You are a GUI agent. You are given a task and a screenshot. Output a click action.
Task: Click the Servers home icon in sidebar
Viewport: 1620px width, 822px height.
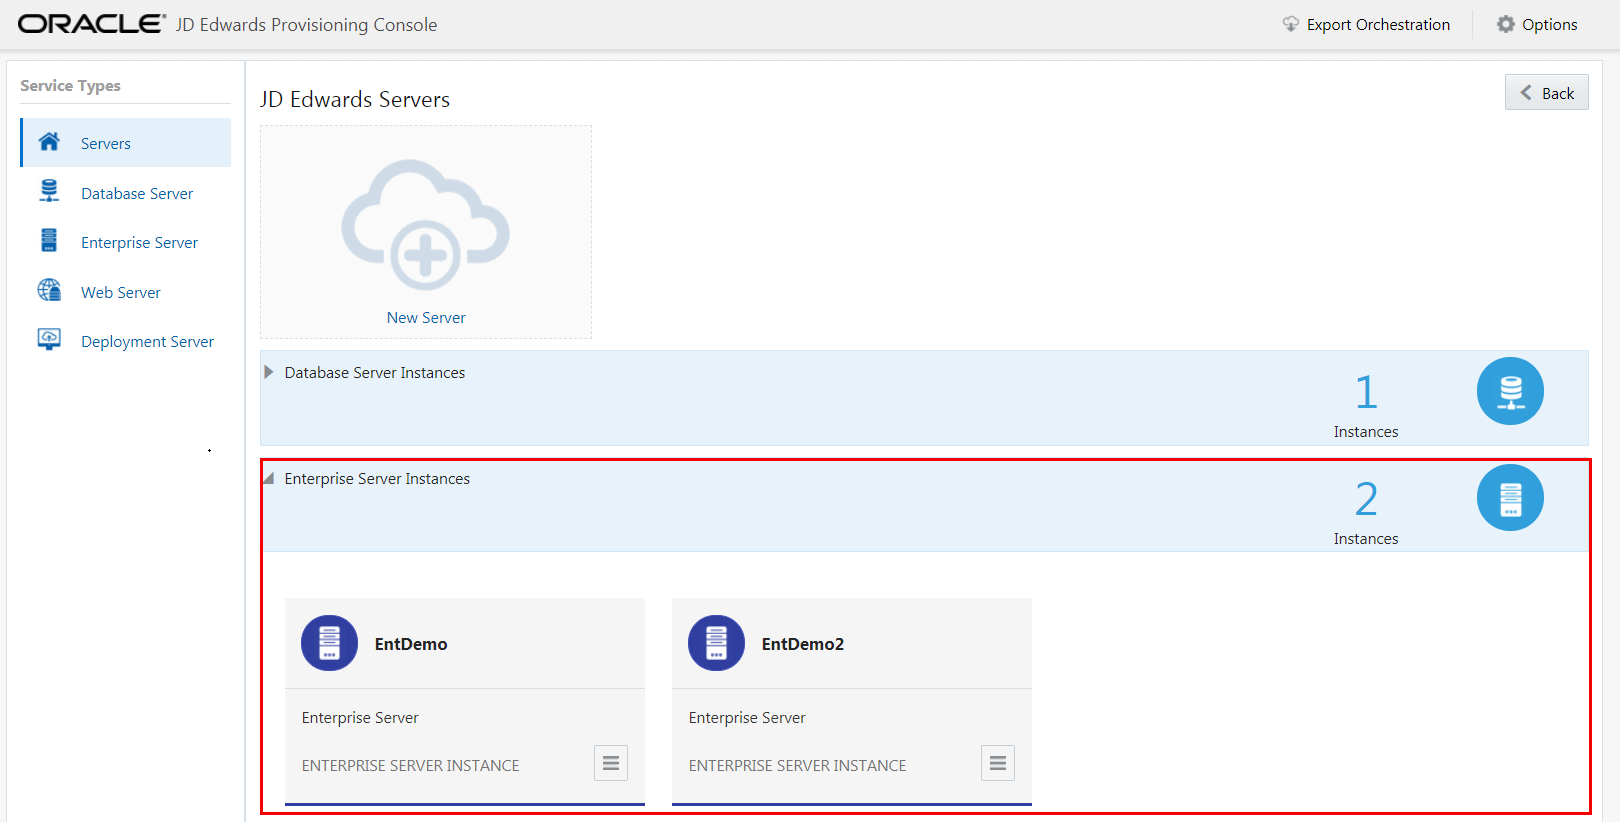coord(49,142)
